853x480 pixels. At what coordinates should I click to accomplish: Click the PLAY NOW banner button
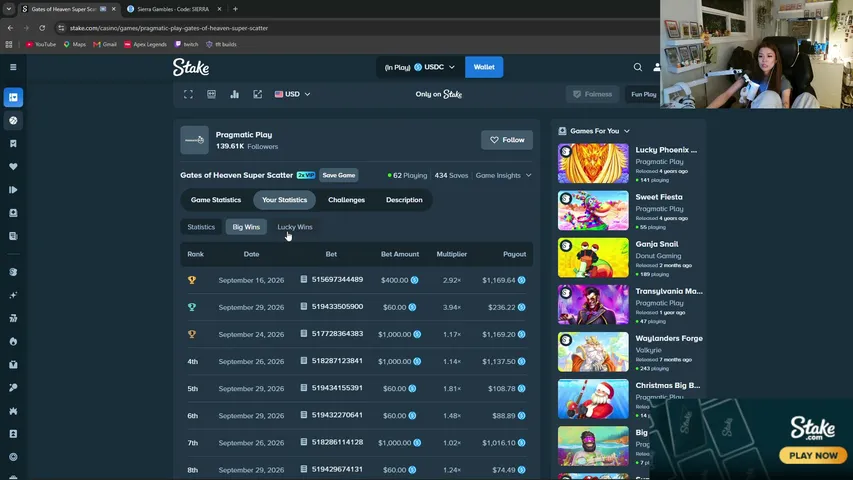pos(813,456)
